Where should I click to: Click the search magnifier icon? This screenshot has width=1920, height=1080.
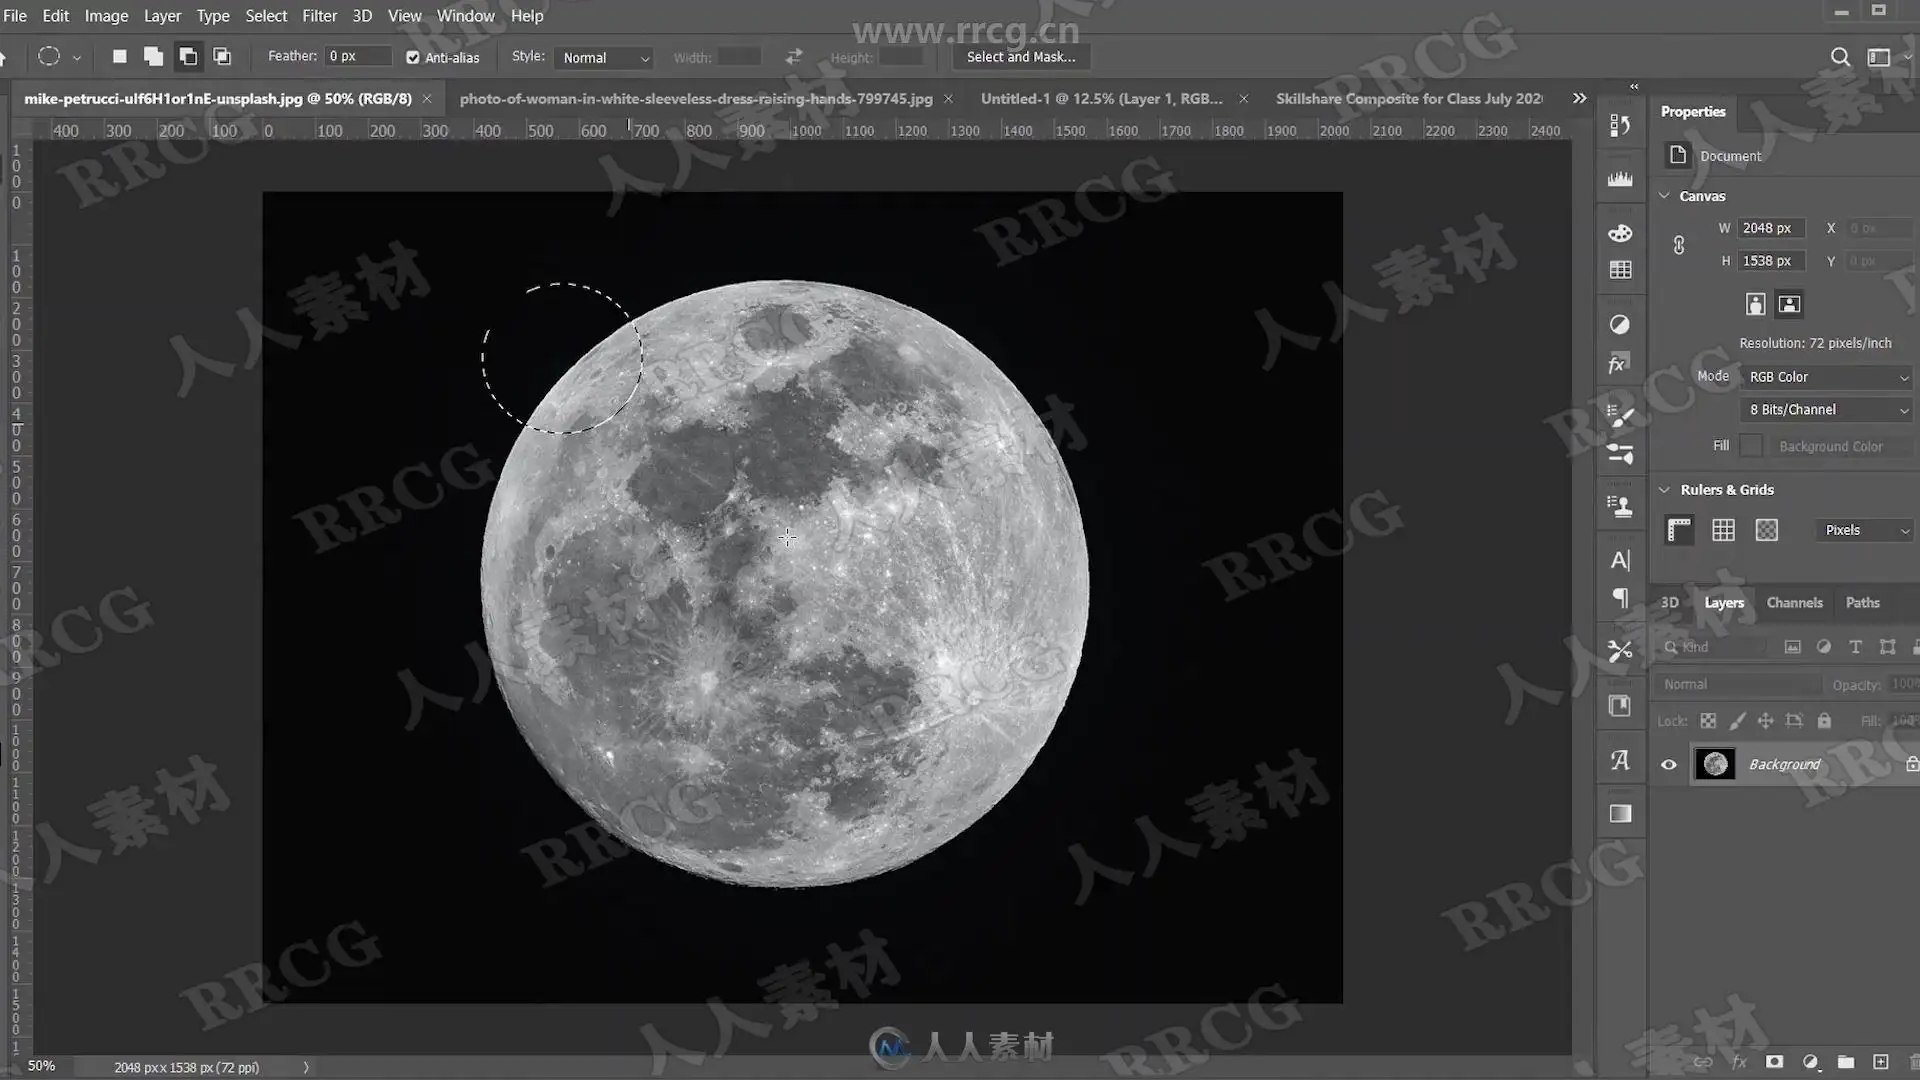(x=1840, y=57)
